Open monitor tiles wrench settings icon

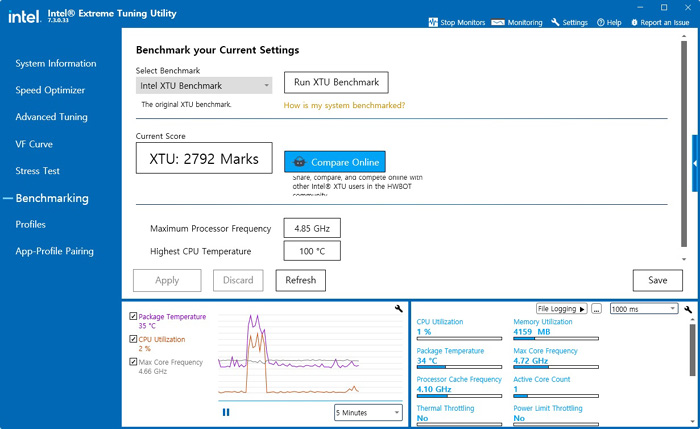click(688, 309)
